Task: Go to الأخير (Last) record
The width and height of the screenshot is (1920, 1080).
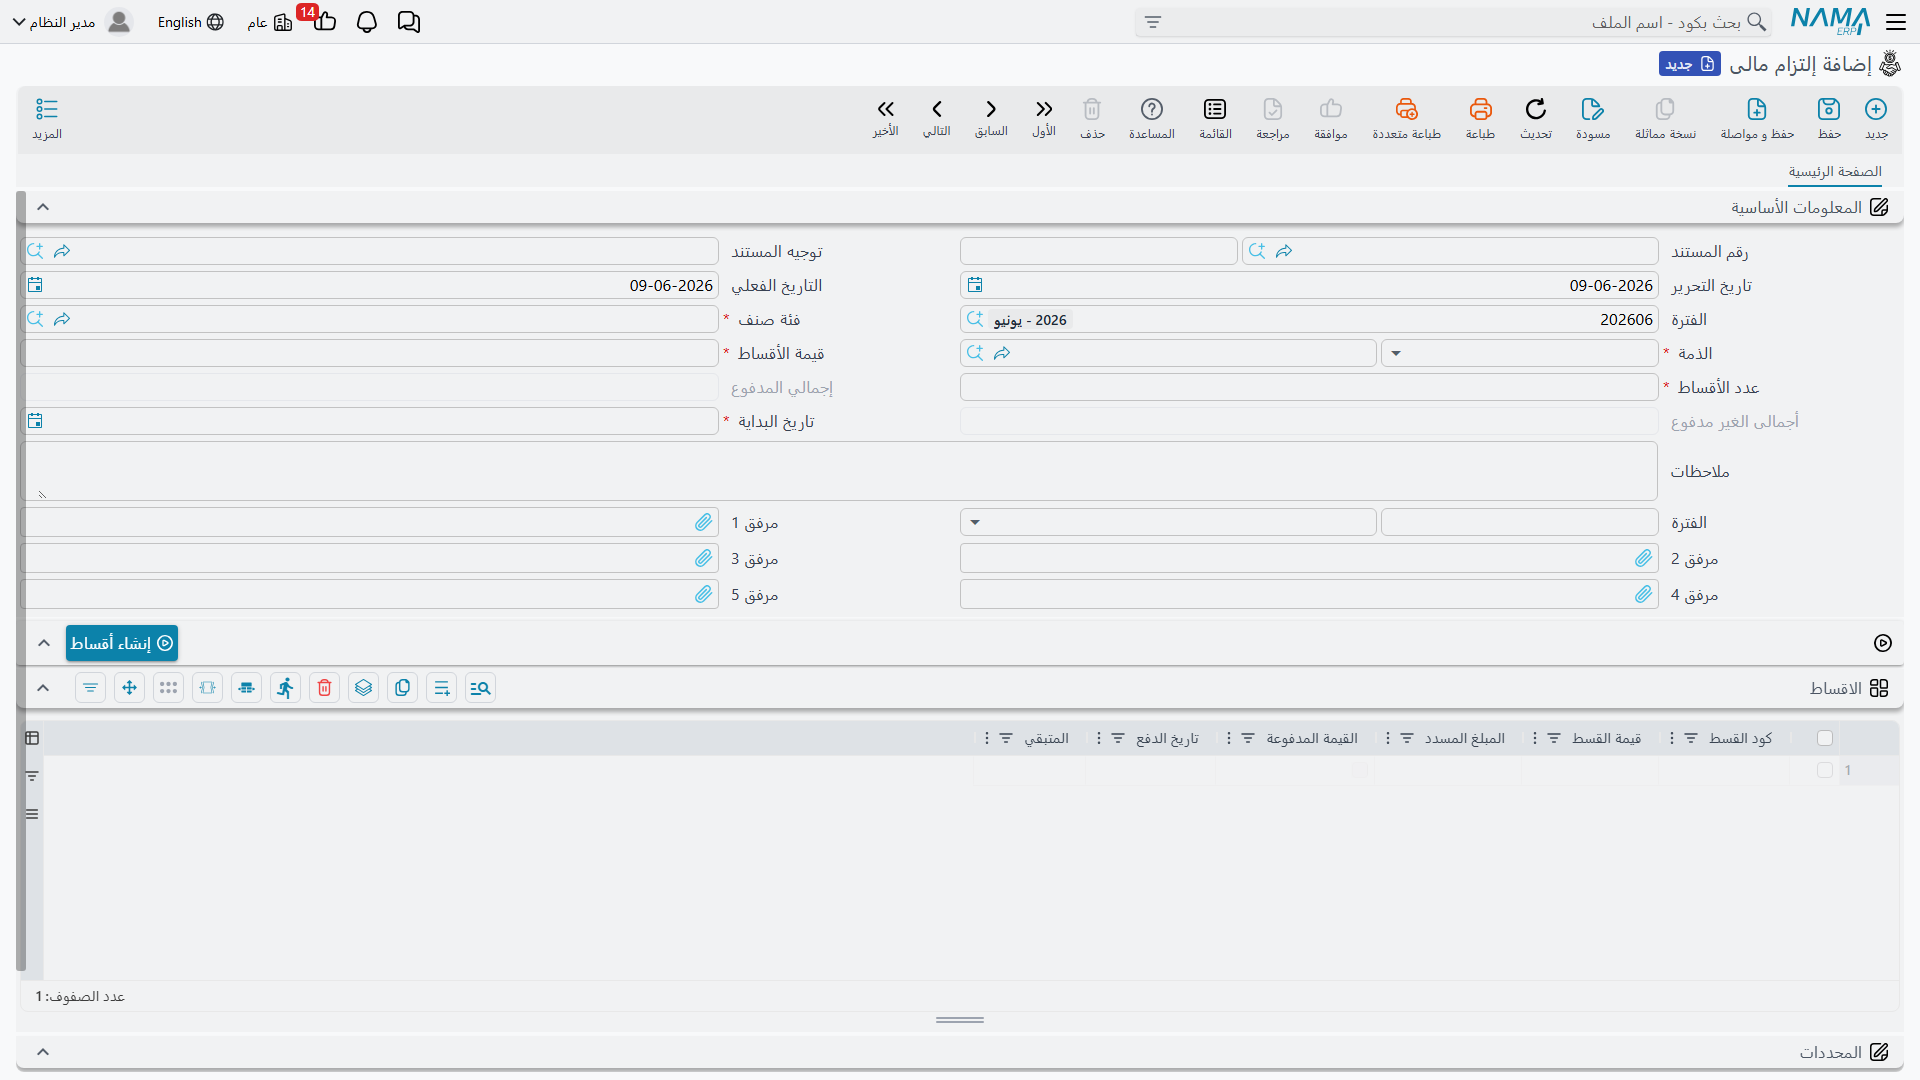Action: pyautogui.click(x=885, y=118)
